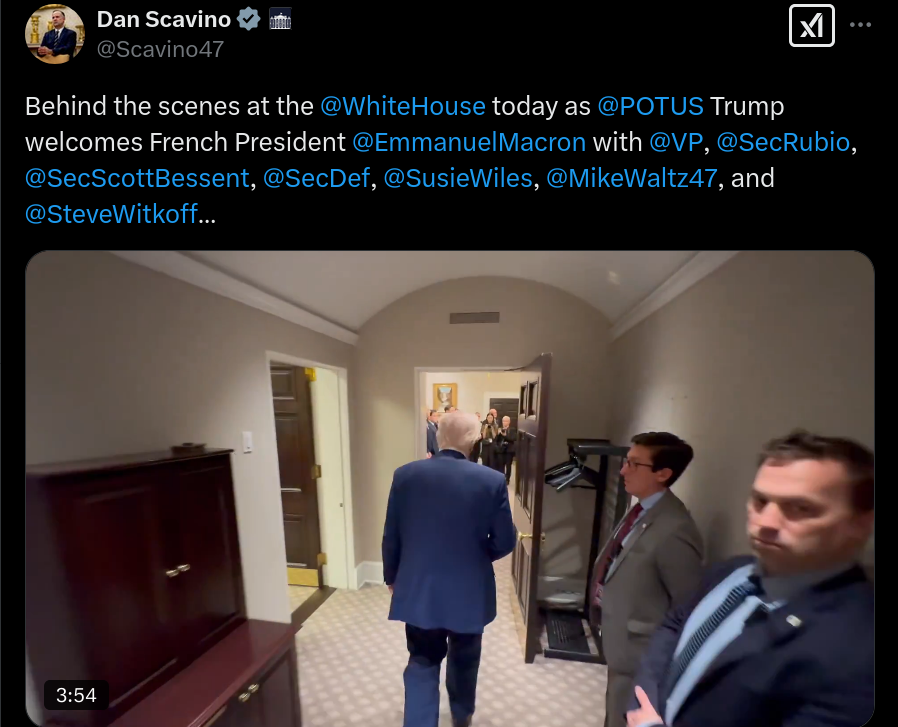The width and height of the screenshot is (898, 727).
Task: Click the 3:54 video duration label
Action: pyautogui.click(x=76, y=695)
